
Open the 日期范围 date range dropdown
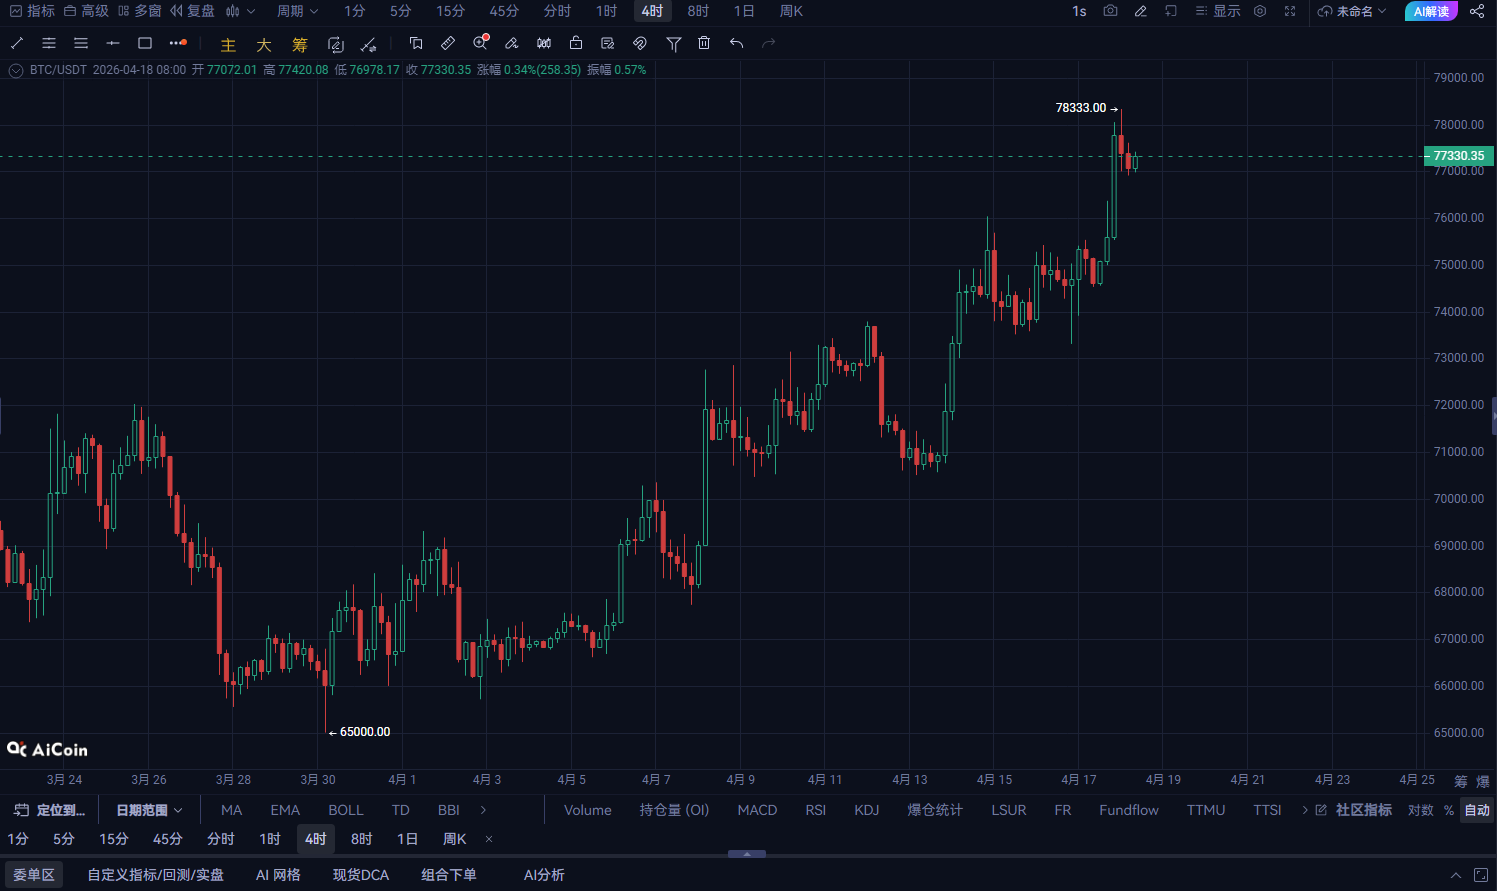coord(149,810)
